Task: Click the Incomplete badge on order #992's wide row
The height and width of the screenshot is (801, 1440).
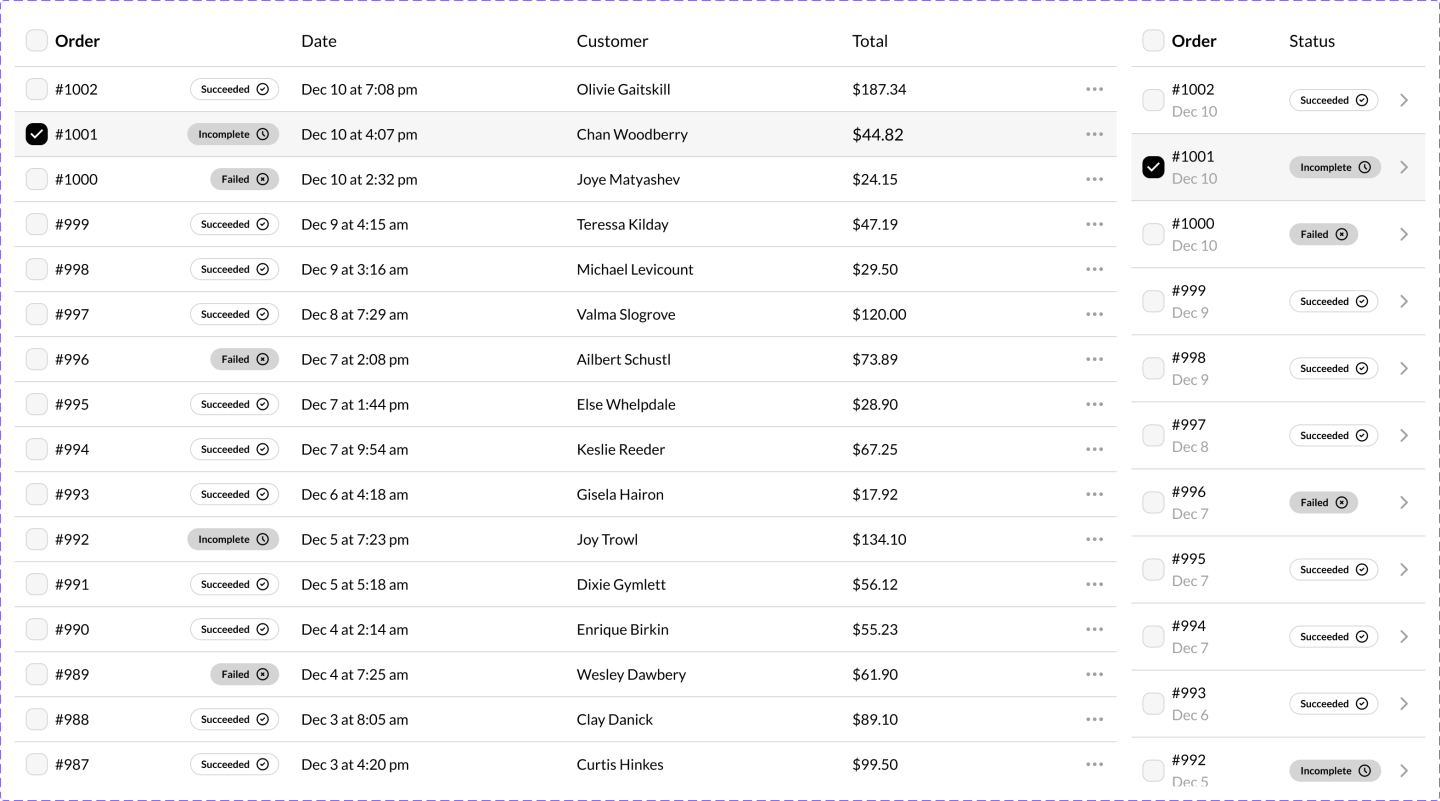Action: tap(233, 539)
